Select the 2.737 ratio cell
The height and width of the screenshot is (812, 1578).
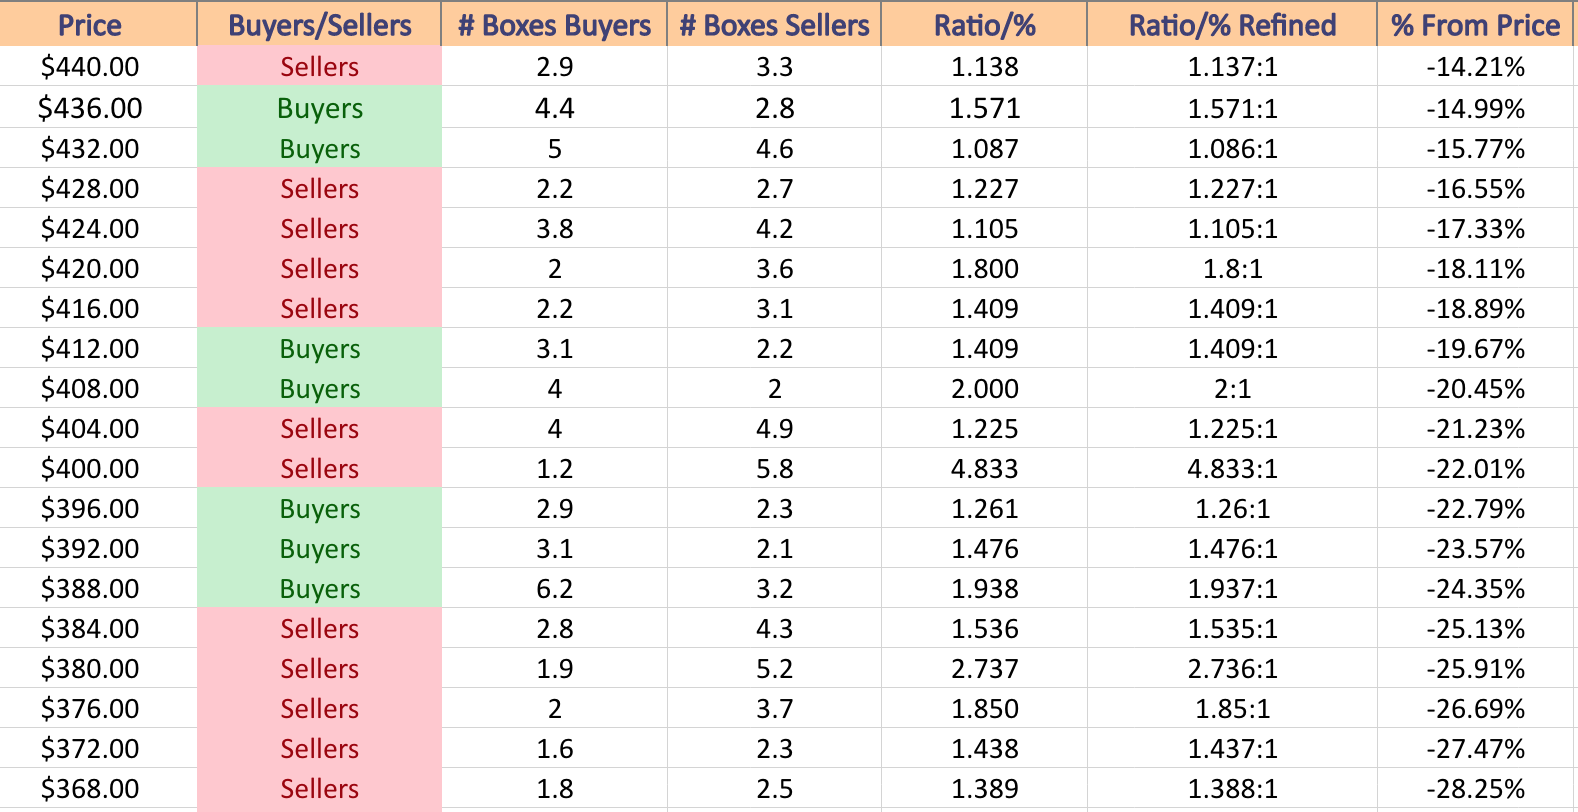(984, 668)
